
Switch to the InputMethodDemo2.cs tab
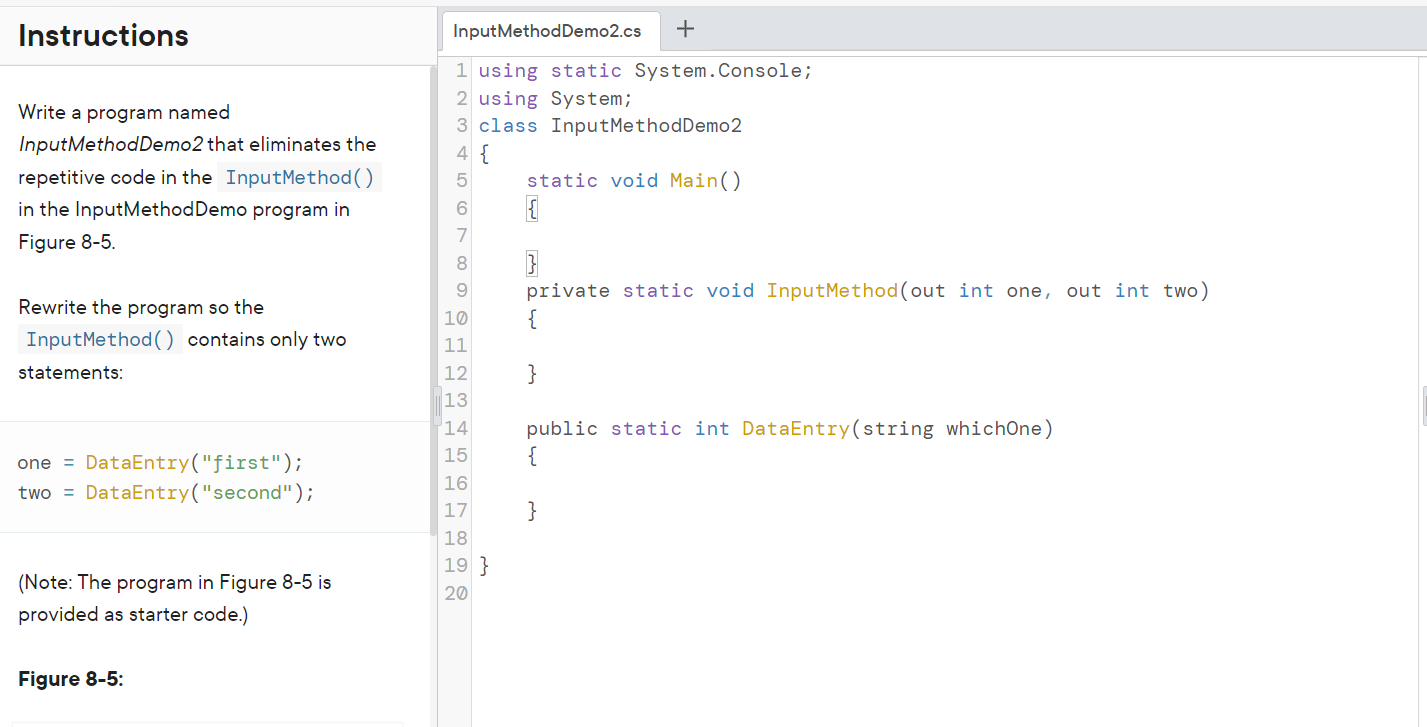click(x=549, y=31)
